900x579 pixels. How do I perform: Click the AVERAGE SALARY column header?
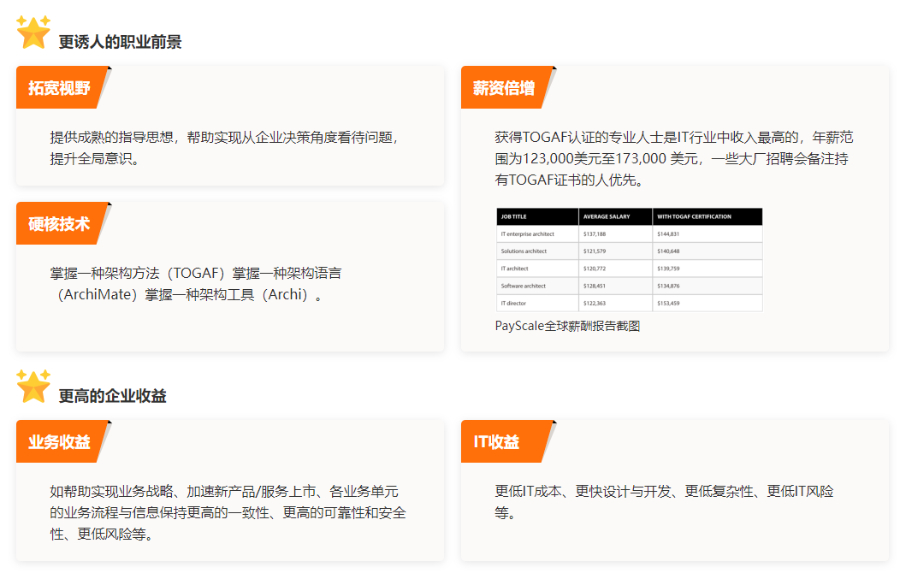point(604,216)
